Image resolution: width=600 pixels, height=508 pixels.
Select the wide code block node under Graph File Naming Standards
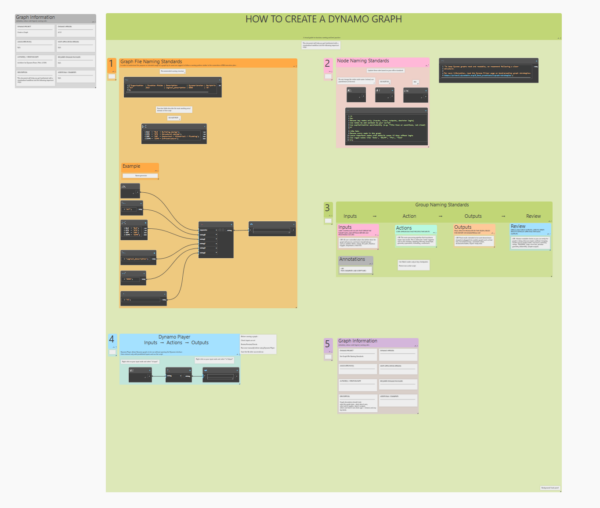tap(173, 87)
